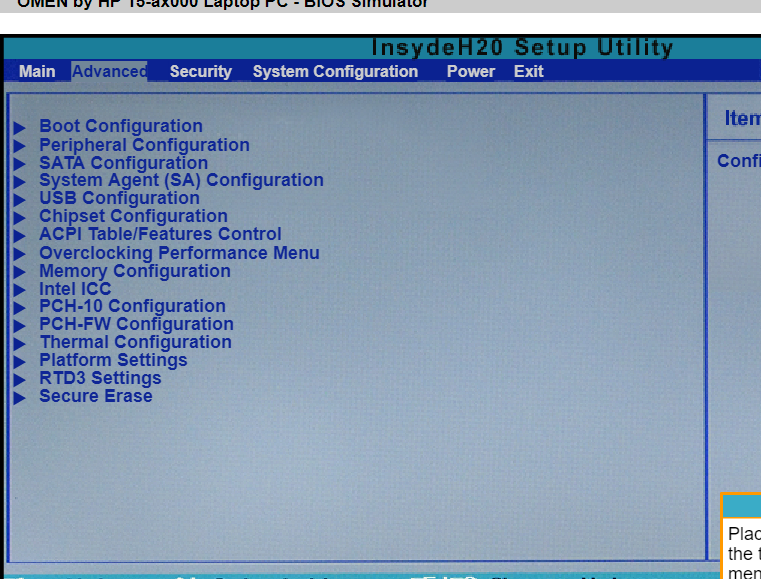The height and width of the screenshot is (579, 761).
Task: Click arrow beside Overclocking Performance Menu
Action: [19, 254]
